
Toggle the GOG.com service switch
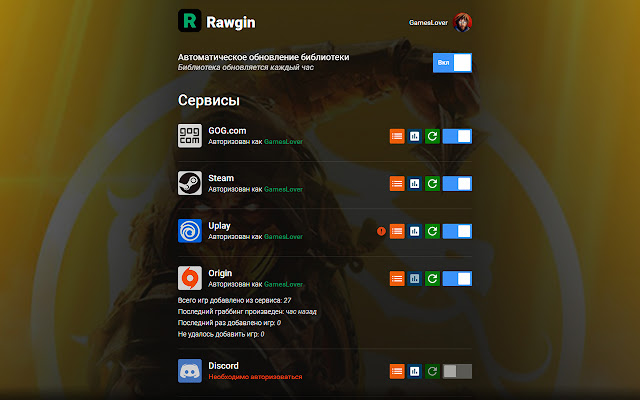pos(457,136)
